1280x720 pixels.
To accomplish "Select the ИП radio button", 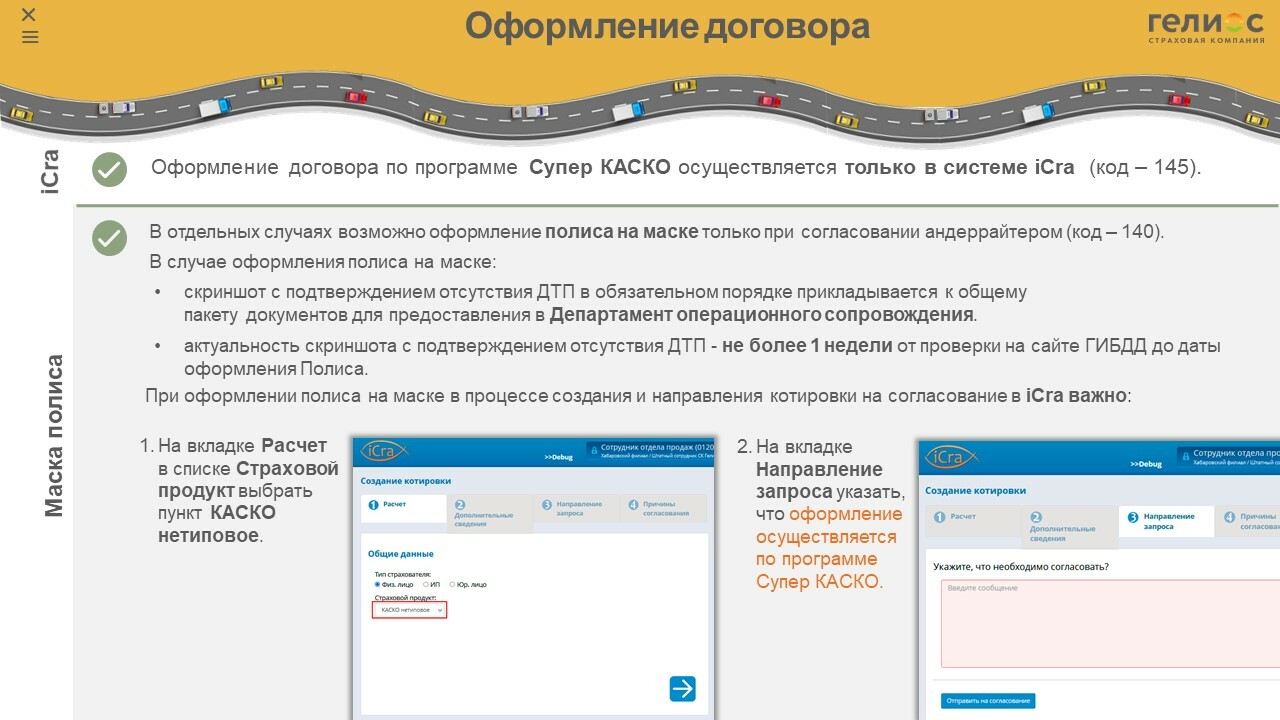I will point(426,584).
